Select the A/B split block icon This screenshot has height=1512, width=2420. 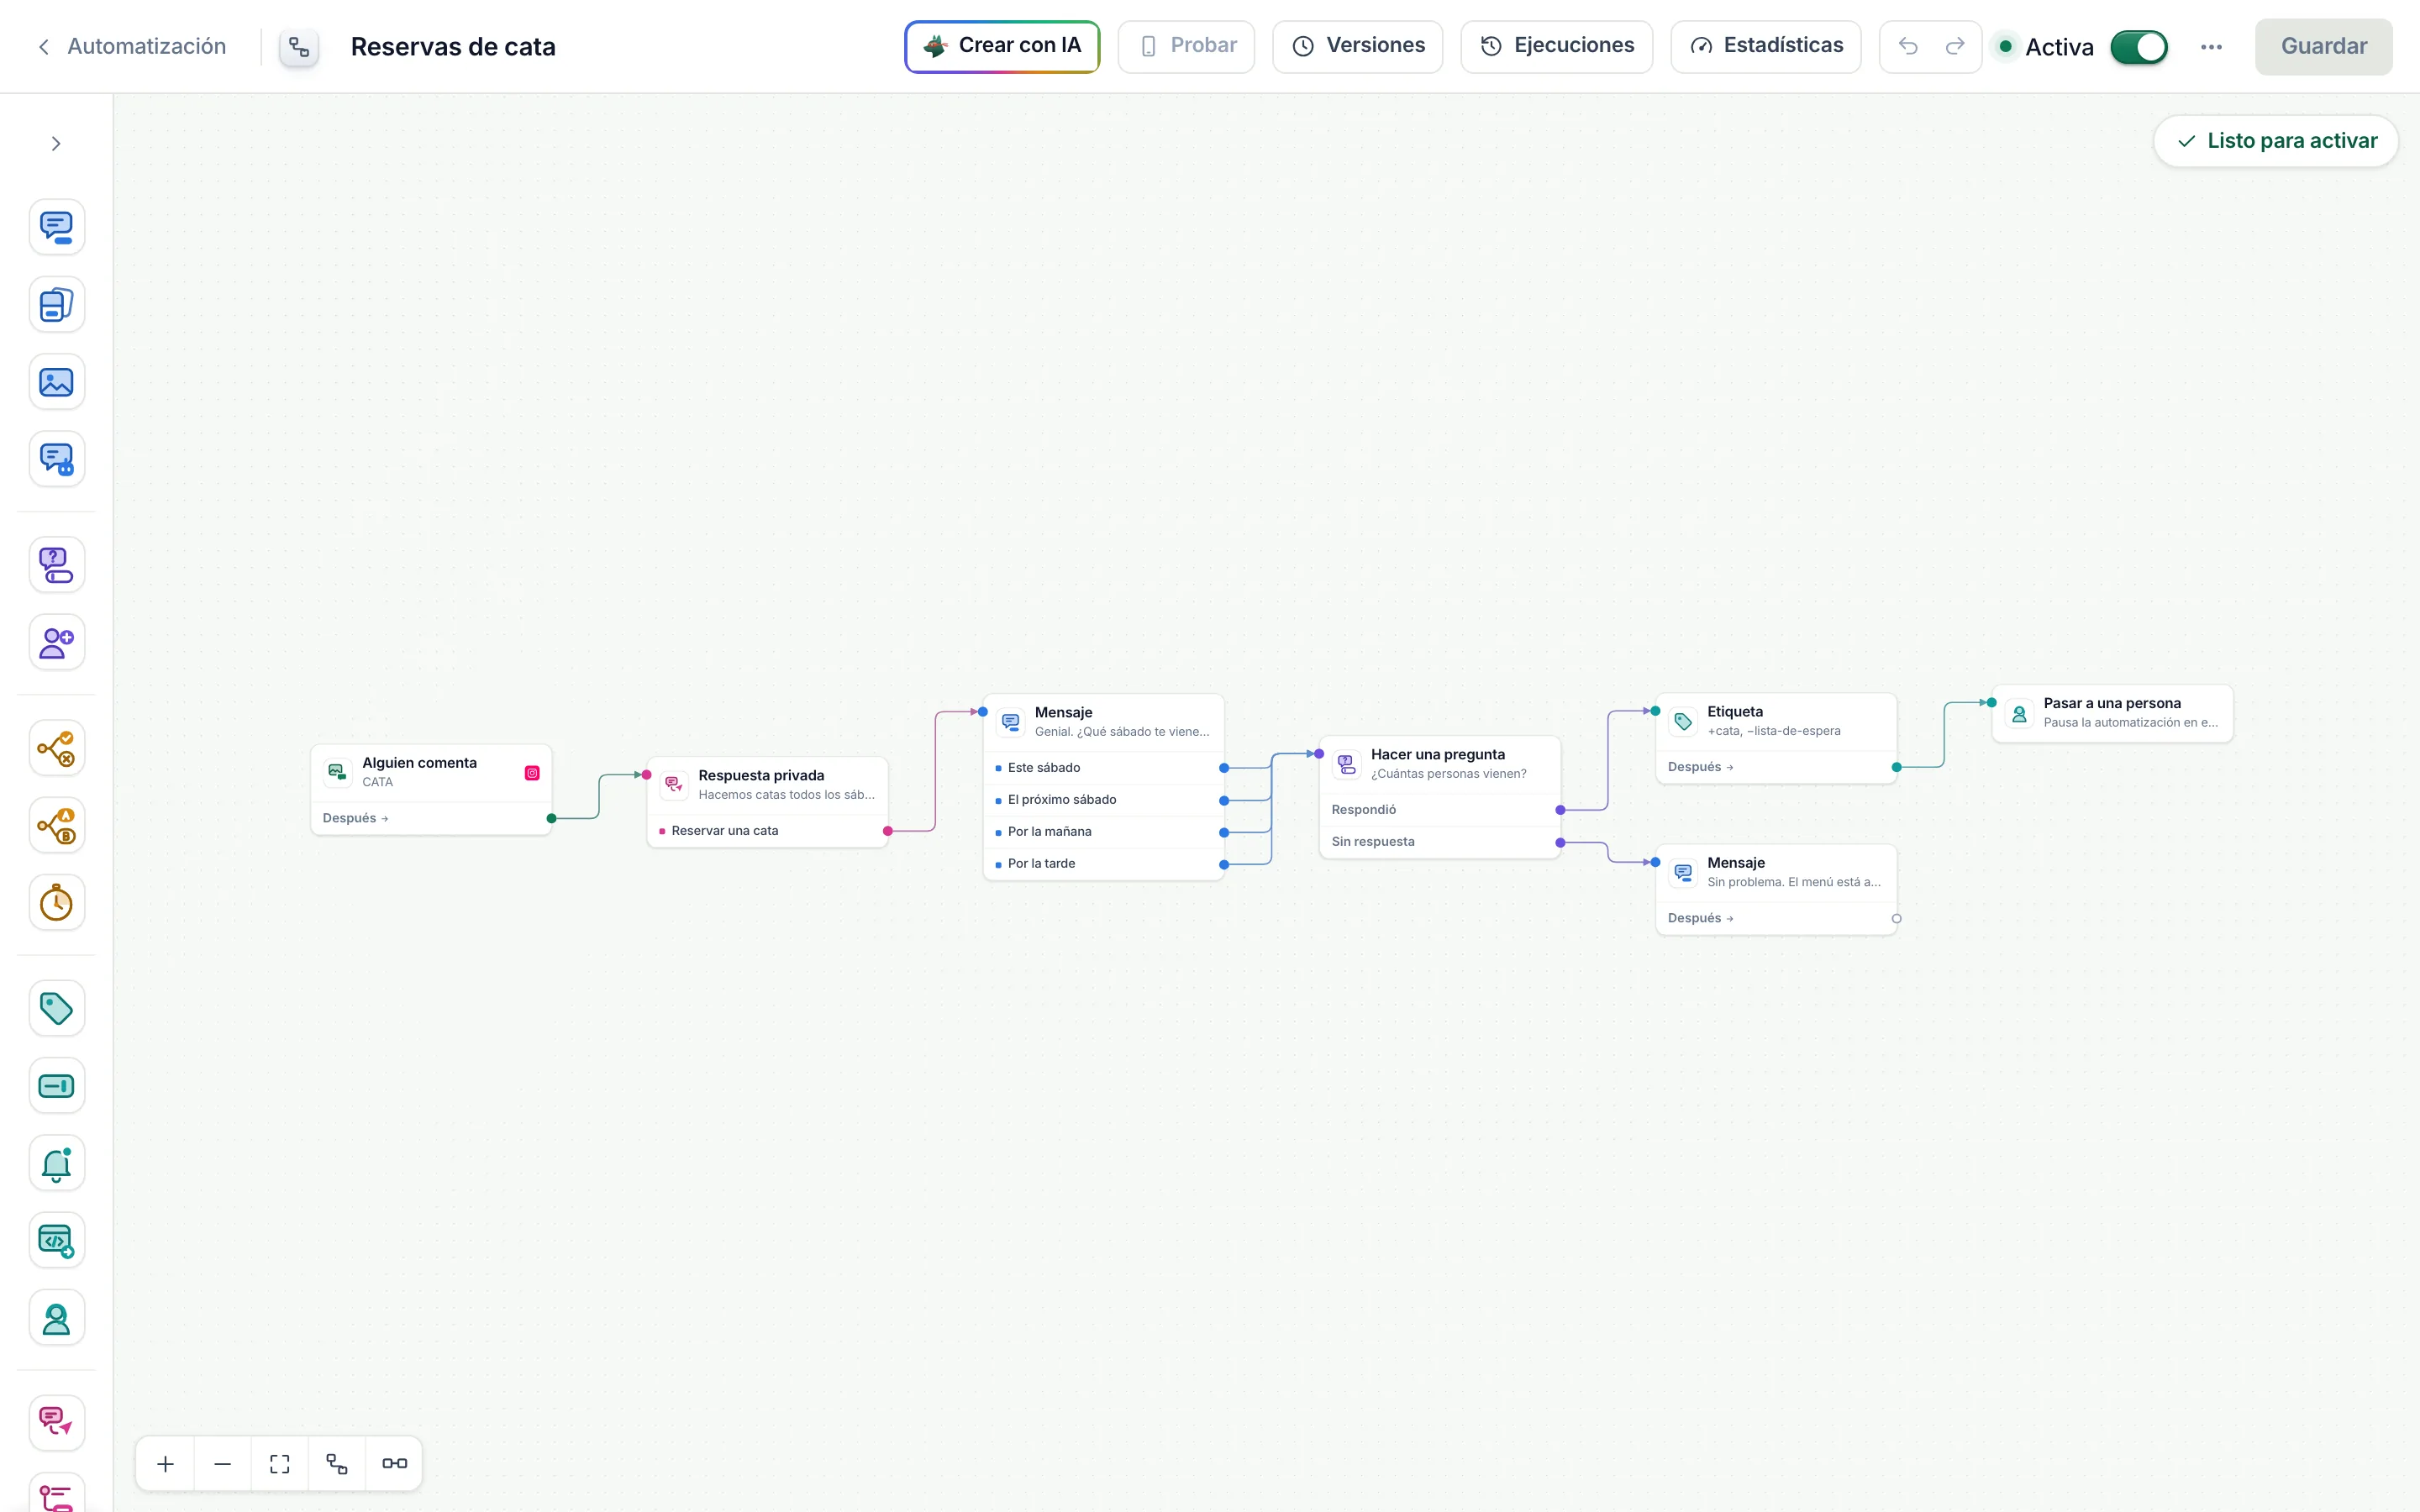56,825
